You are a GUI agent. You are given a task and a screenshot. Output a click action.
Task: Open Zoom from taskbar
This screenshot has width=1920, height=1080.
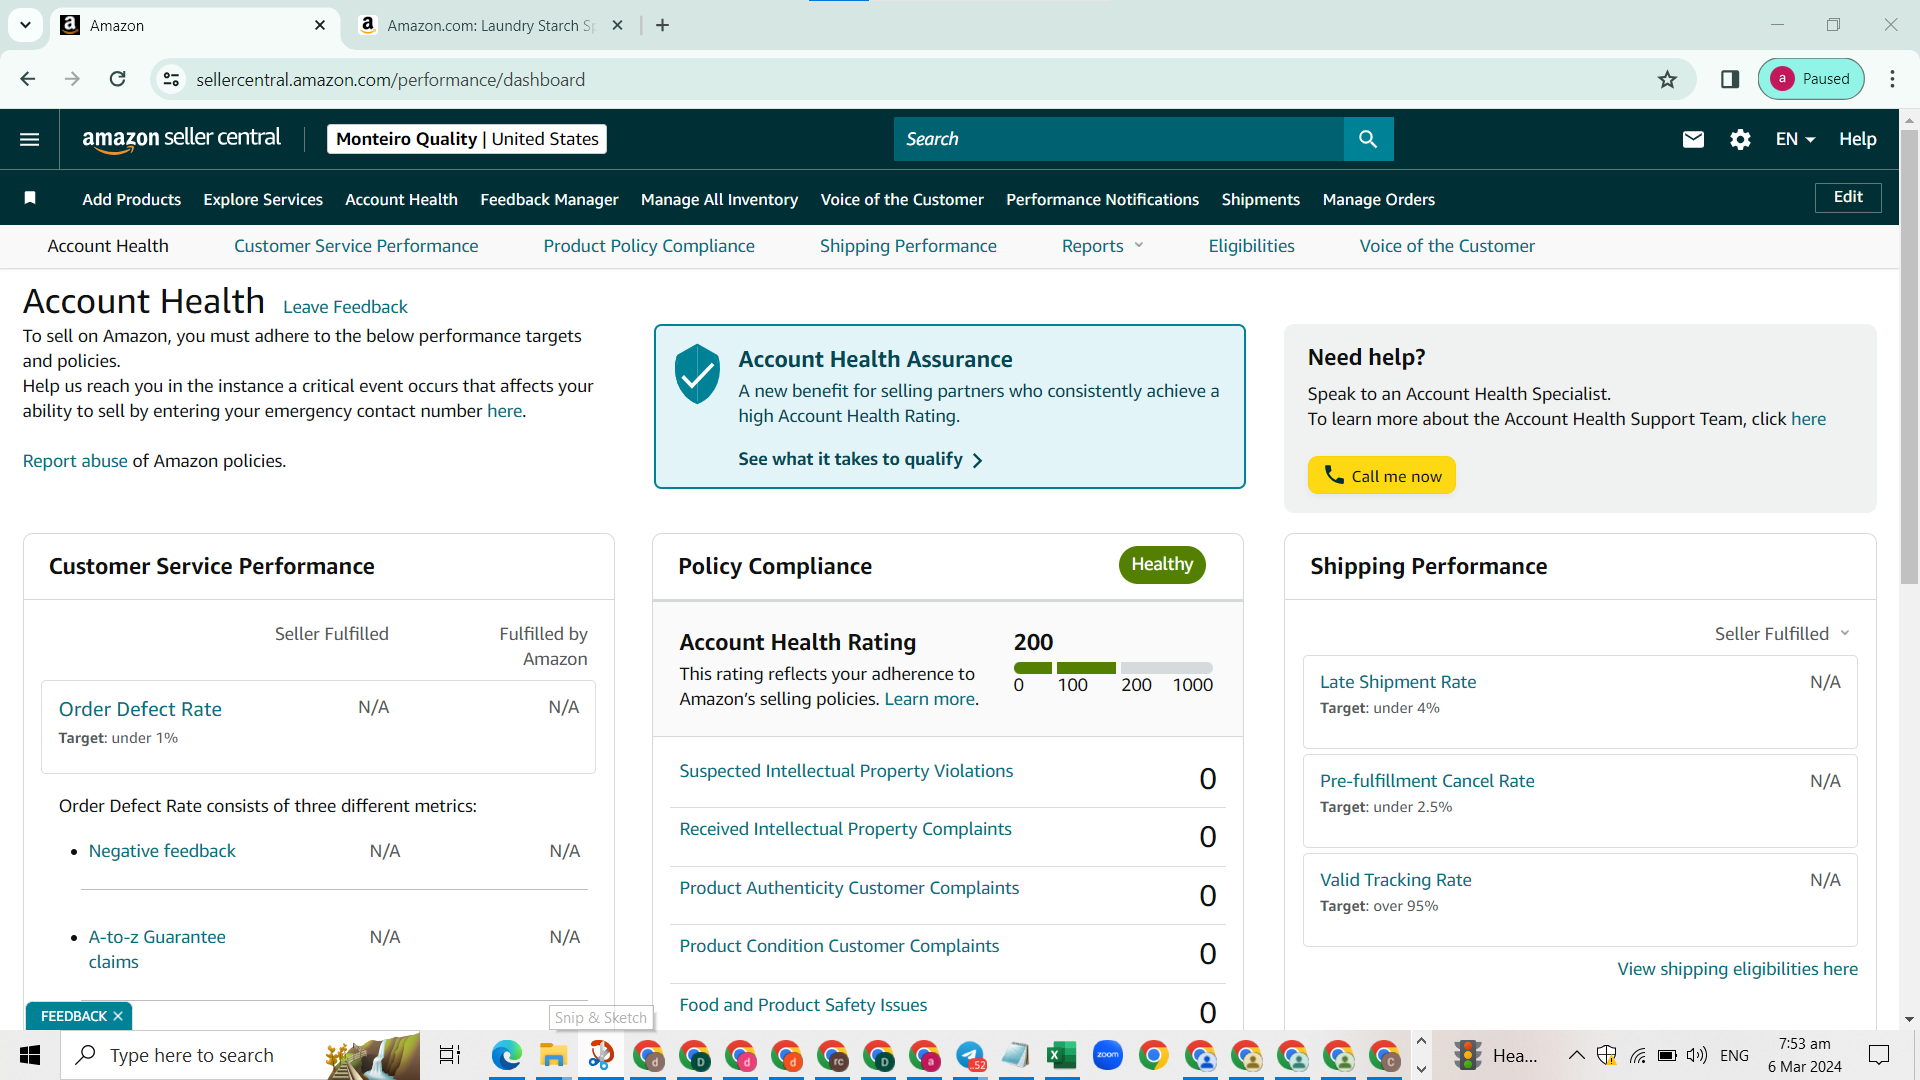click(1108, 1055)
